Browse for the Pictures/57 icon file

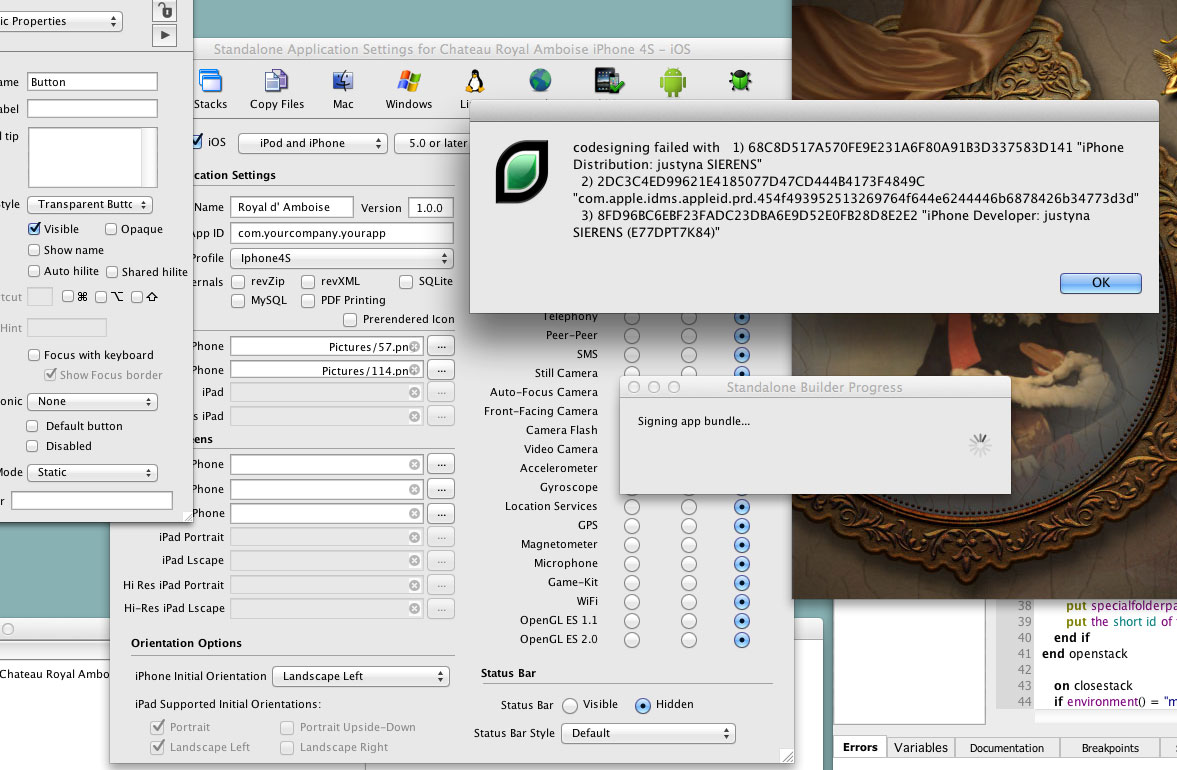tap(441, 346)
